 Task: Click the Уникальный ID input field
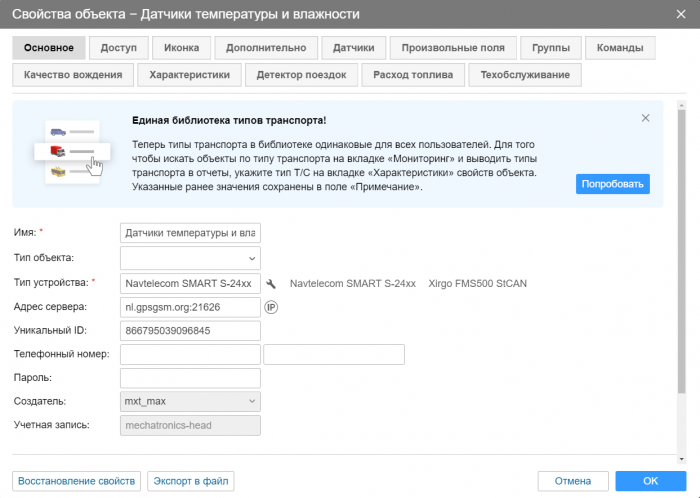190,330
